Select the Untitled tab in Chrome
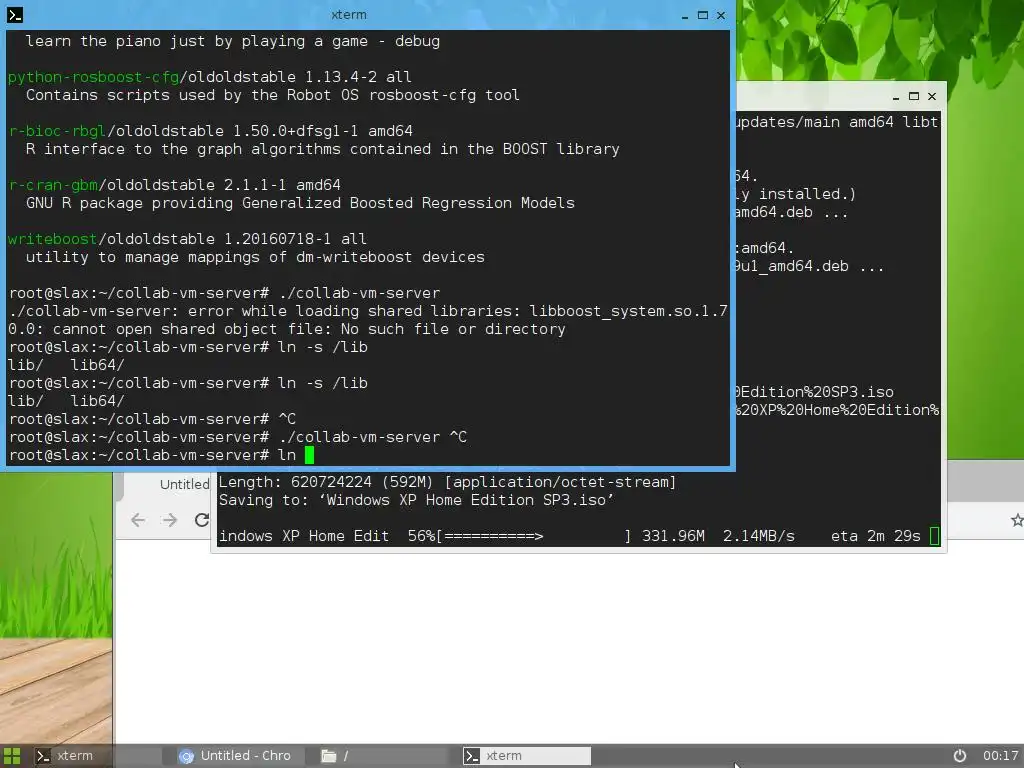 click(x=184, y=485)
